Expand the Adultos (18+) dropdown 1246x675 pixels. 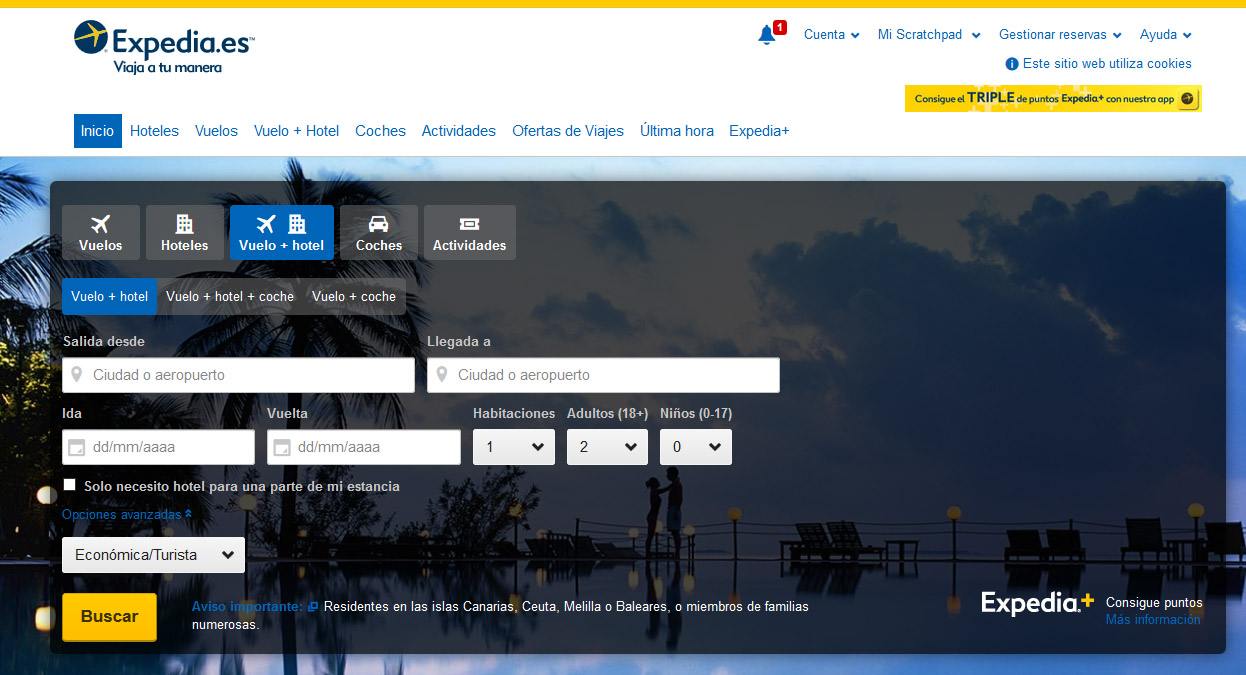[607, 447]
